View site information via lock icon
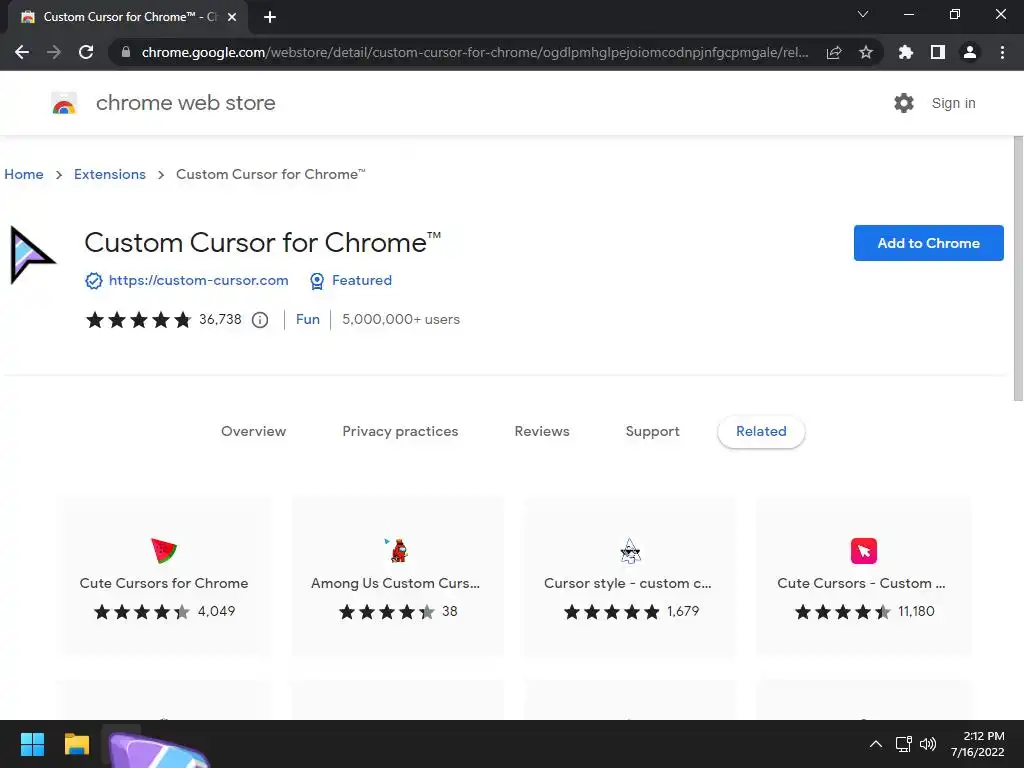This screenshot has height=768, width=1024. coord(125,52)
